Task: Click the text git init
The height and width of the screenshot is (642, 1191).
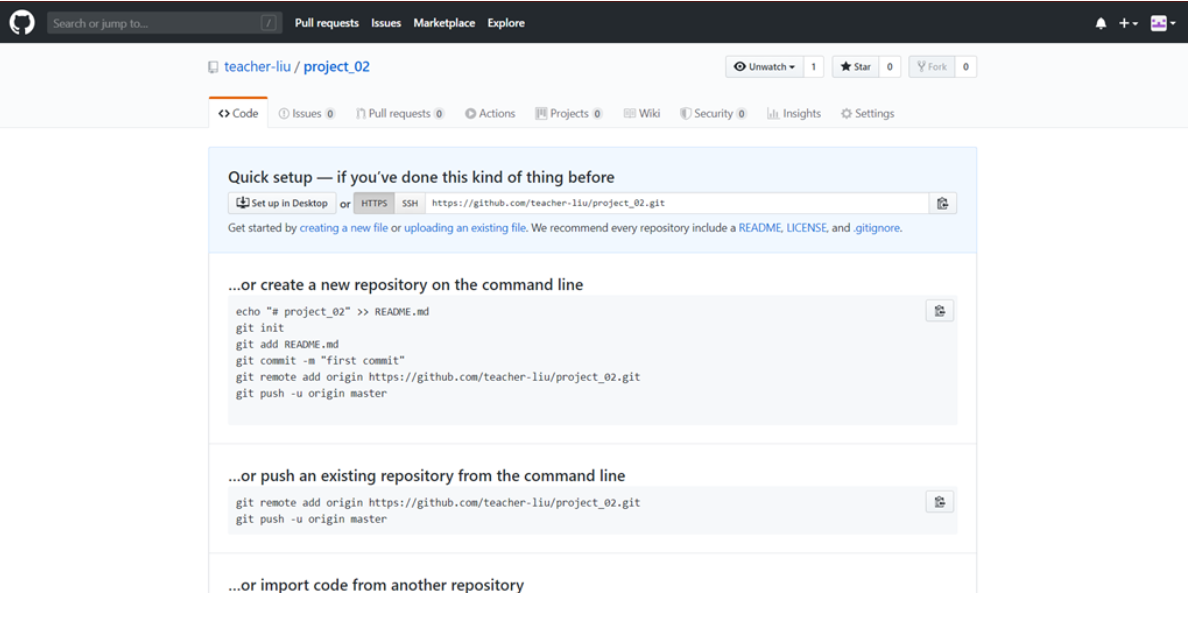Action: coord(260,328)
